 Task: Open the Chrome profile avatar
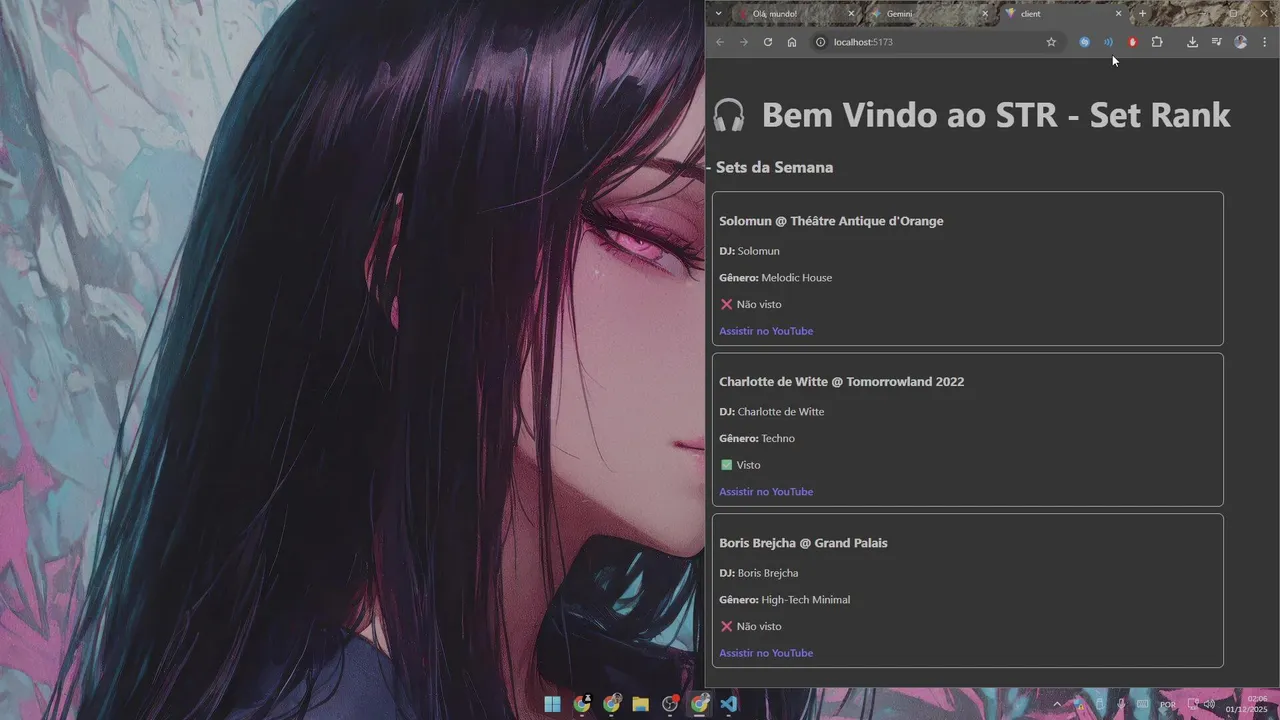click(1241, 42)
